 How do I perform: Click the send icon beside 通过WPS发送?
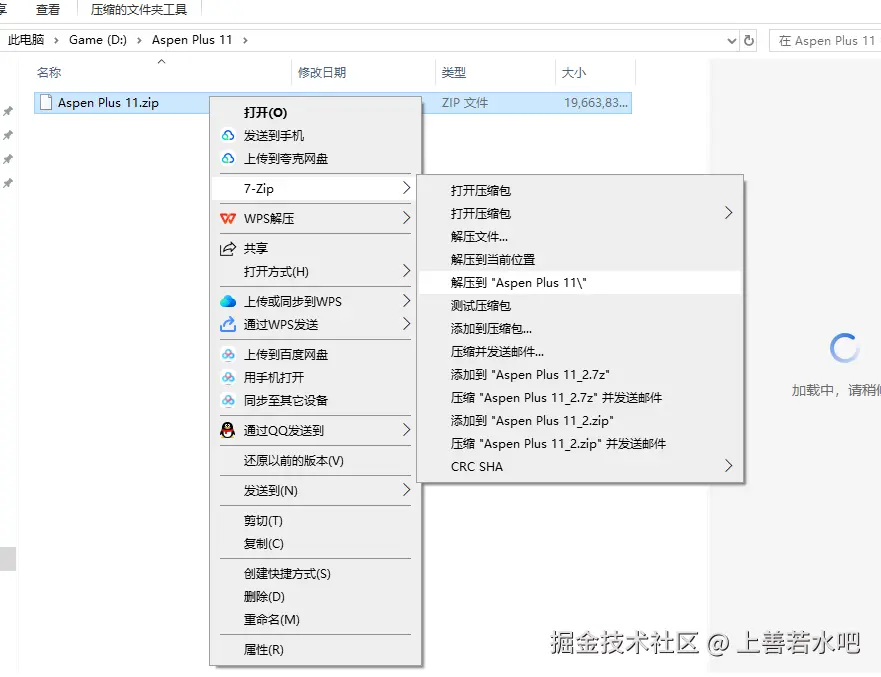click(x=228, y=324)
